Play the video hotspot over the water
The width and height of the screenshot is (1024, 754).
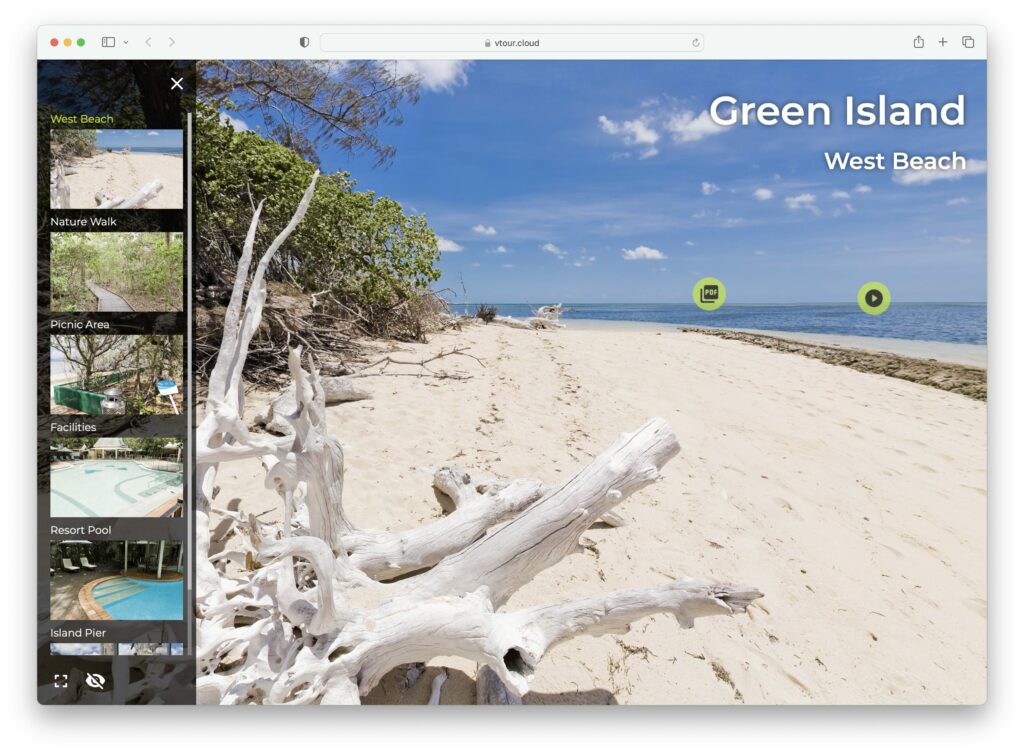point(874,298)
